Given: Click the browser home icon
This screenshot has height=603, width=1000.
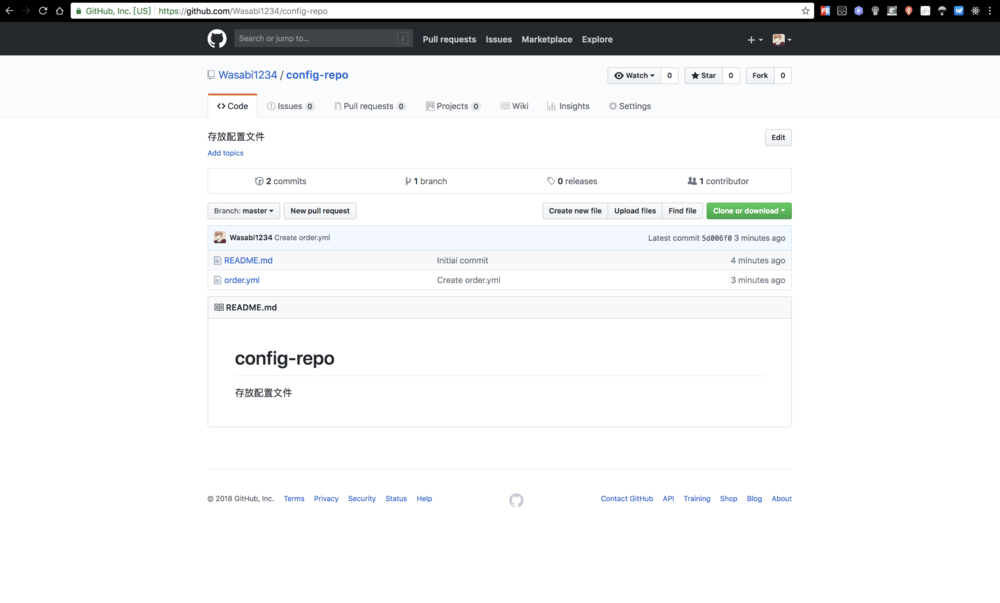Looking at the screenshot, I should click(60, 11).
